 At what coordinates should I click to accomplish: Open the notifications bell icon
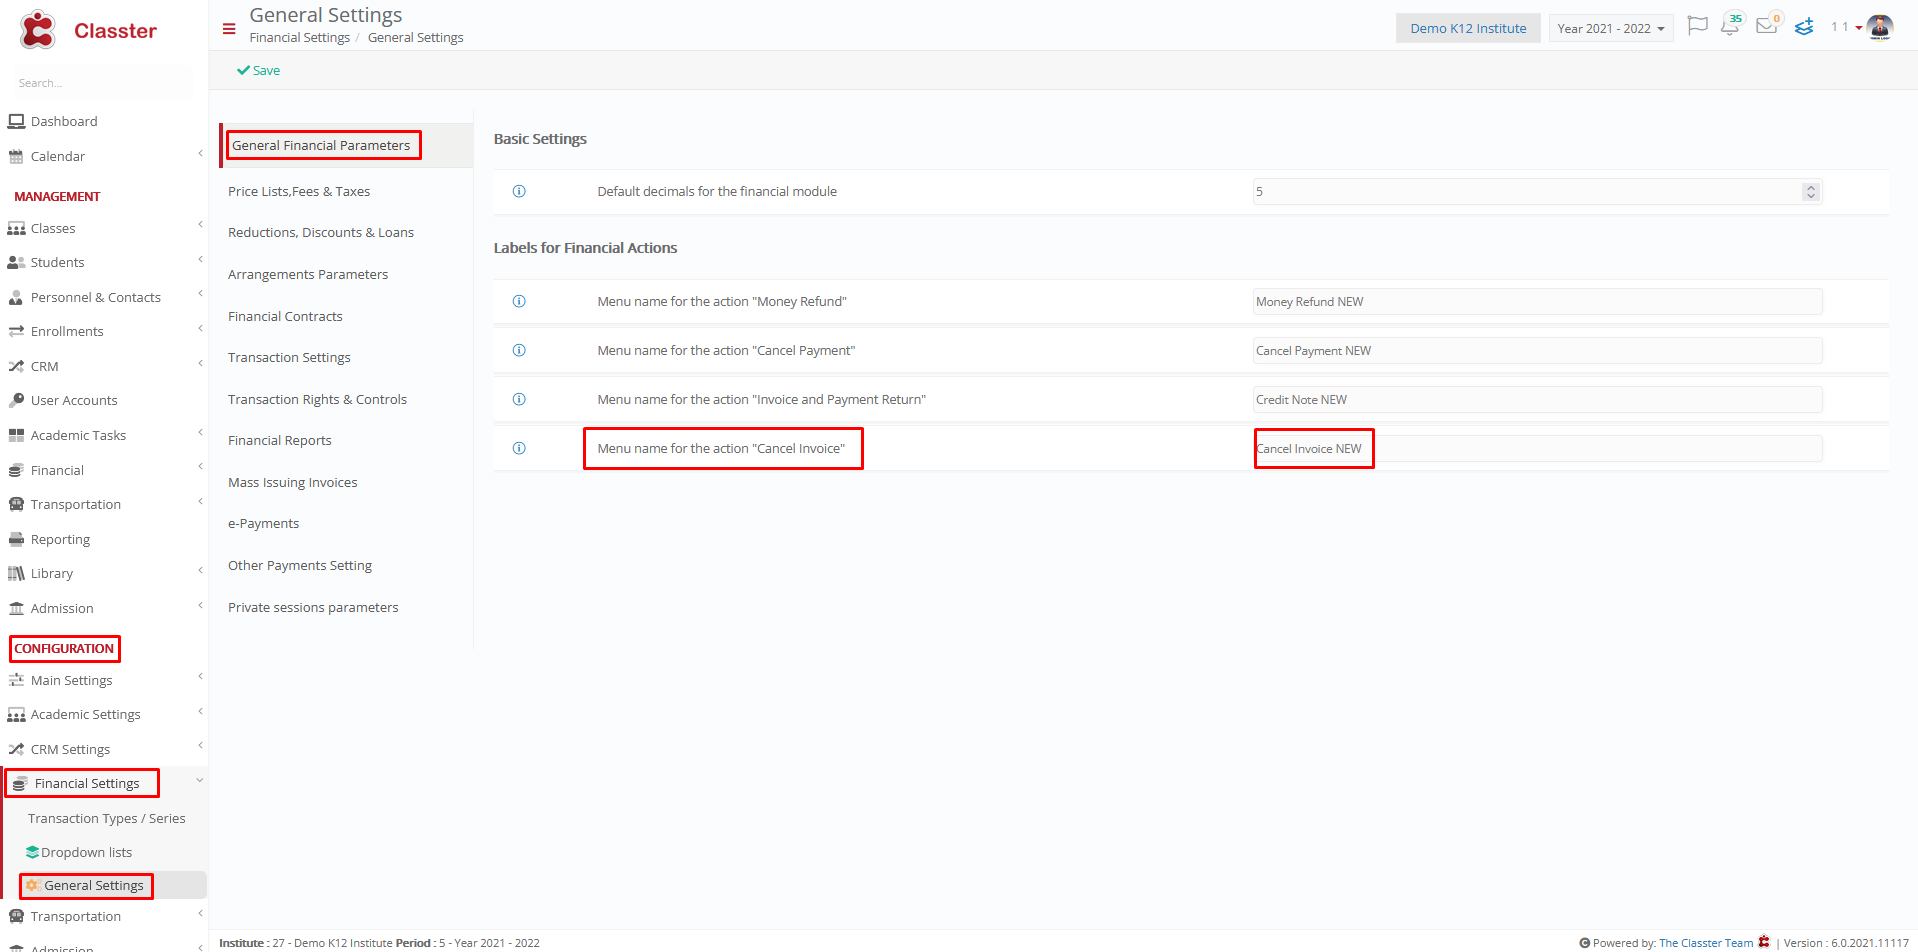(1730, 26)
